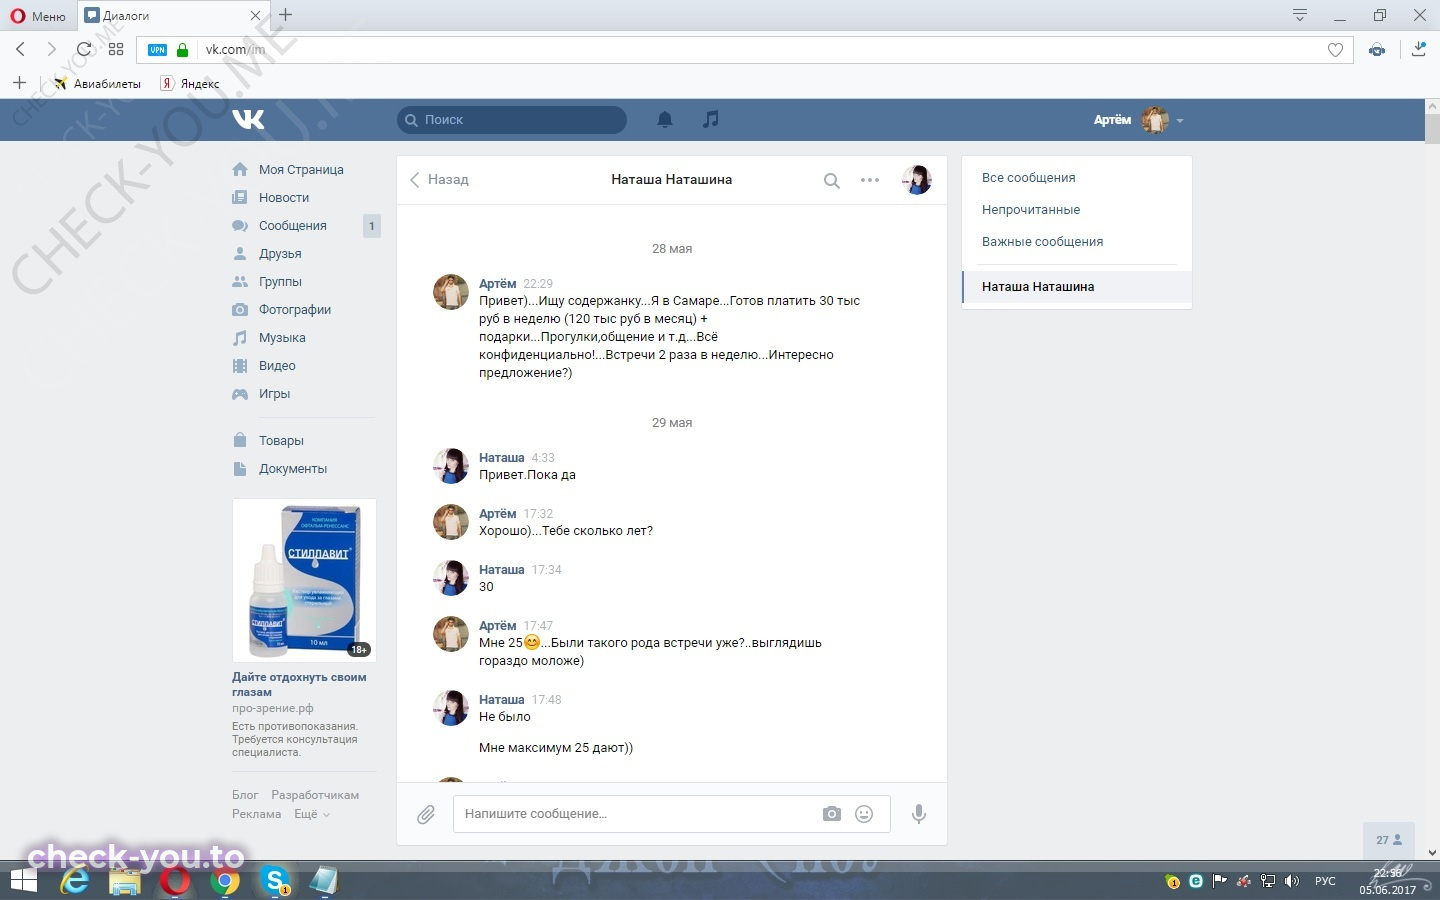The width and height of the screenshot is (1440, 900).
Task: Go back with the Назад button
Action: point(439,180)
